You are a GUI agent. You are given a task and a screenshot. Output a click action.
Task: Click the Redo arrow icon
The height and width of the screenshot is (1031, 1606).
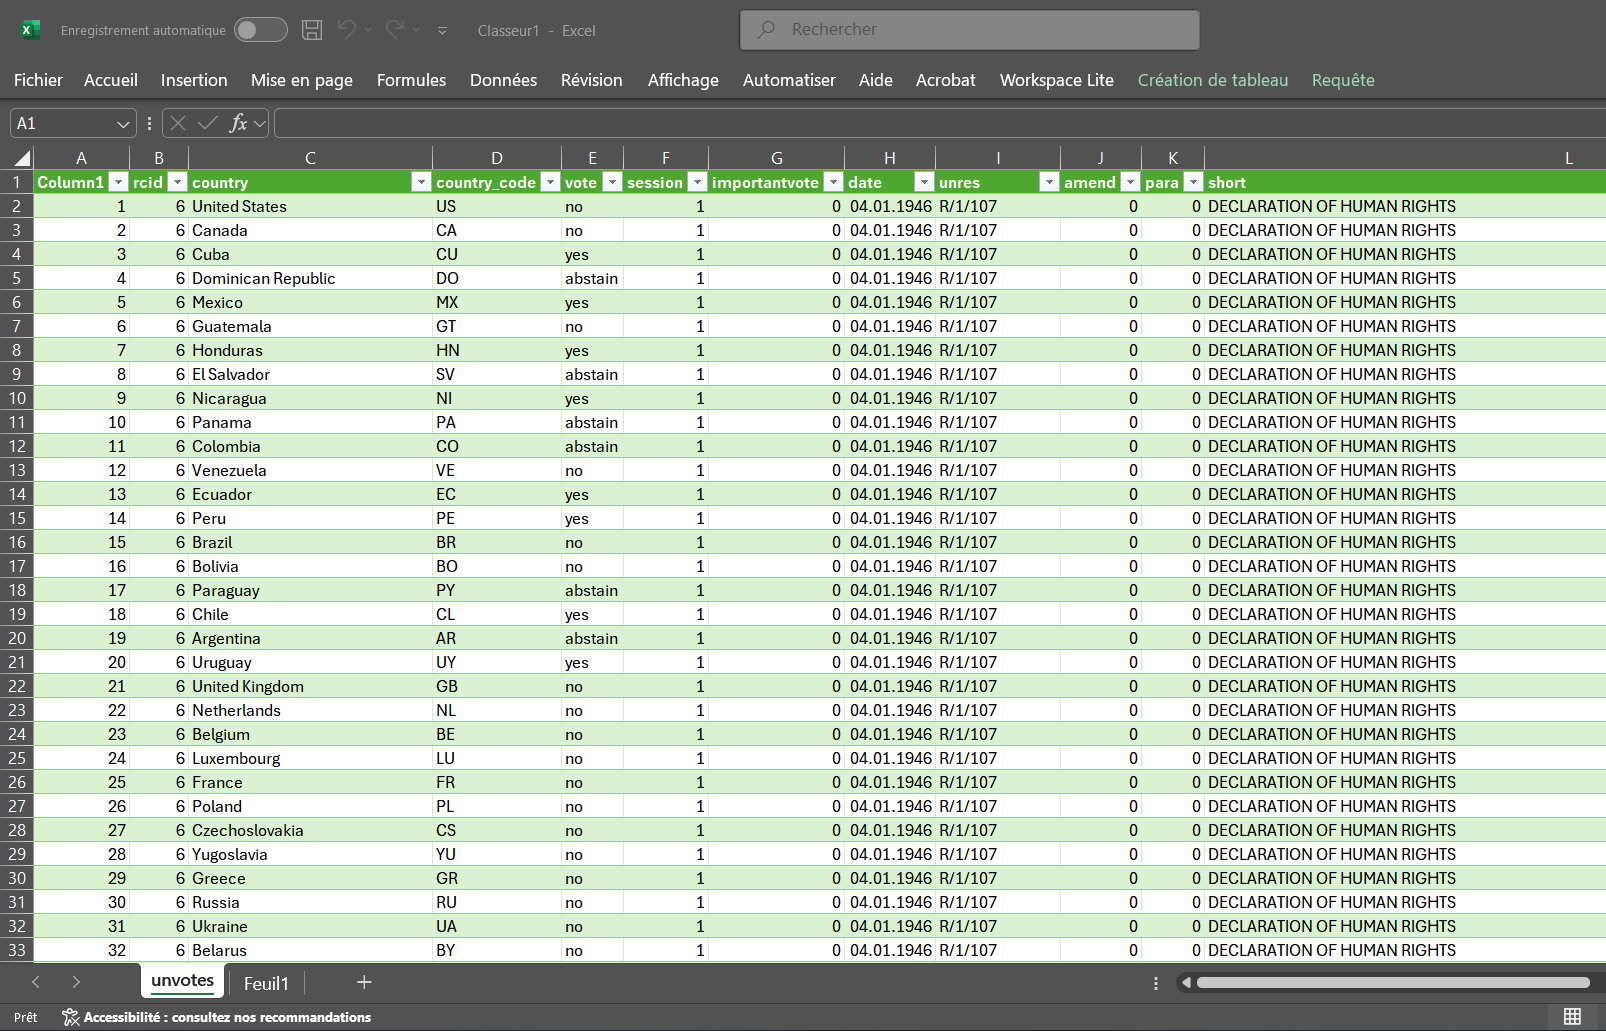tap(395, 30)
